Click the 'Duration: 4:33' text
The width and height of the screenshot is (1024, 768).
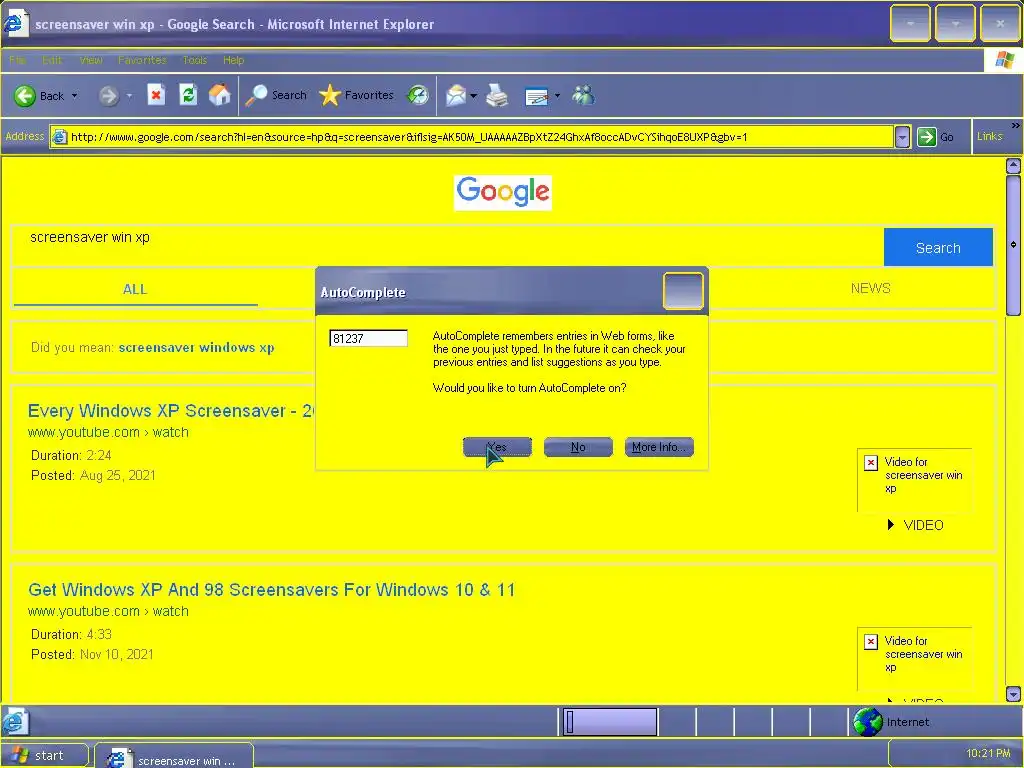[x=71, y=634]
